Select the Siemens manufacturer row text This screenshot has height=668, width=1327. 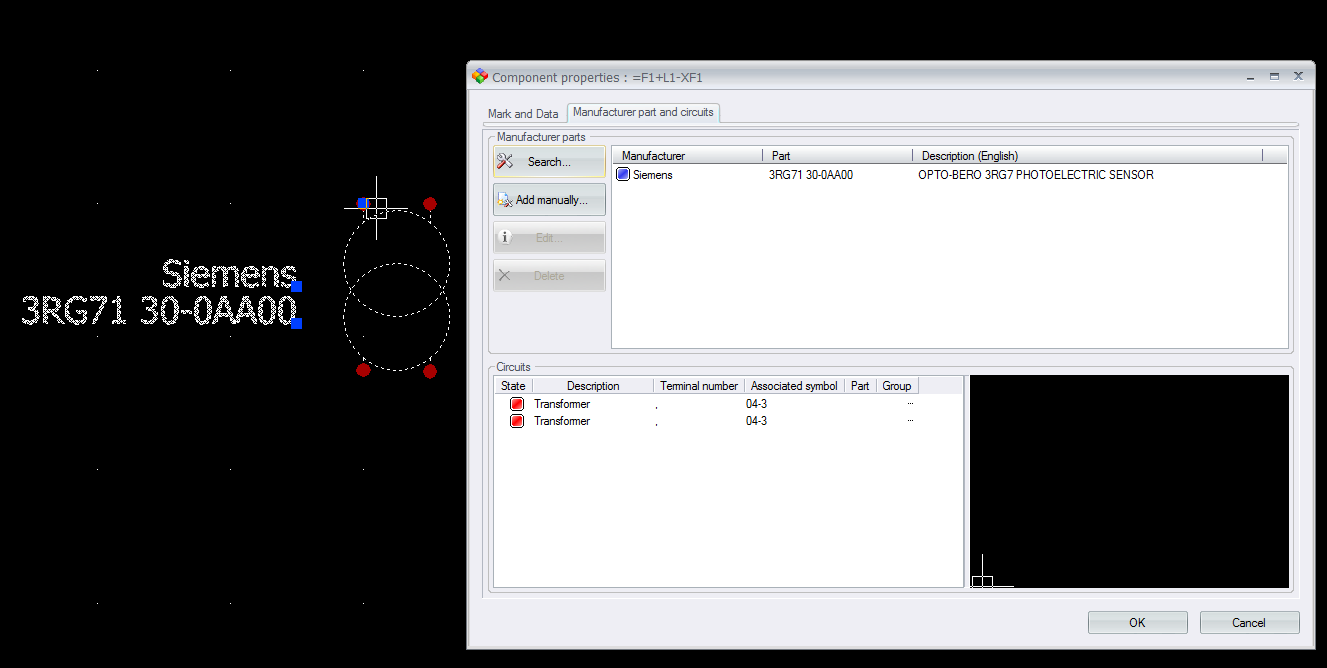click(653, 175)
